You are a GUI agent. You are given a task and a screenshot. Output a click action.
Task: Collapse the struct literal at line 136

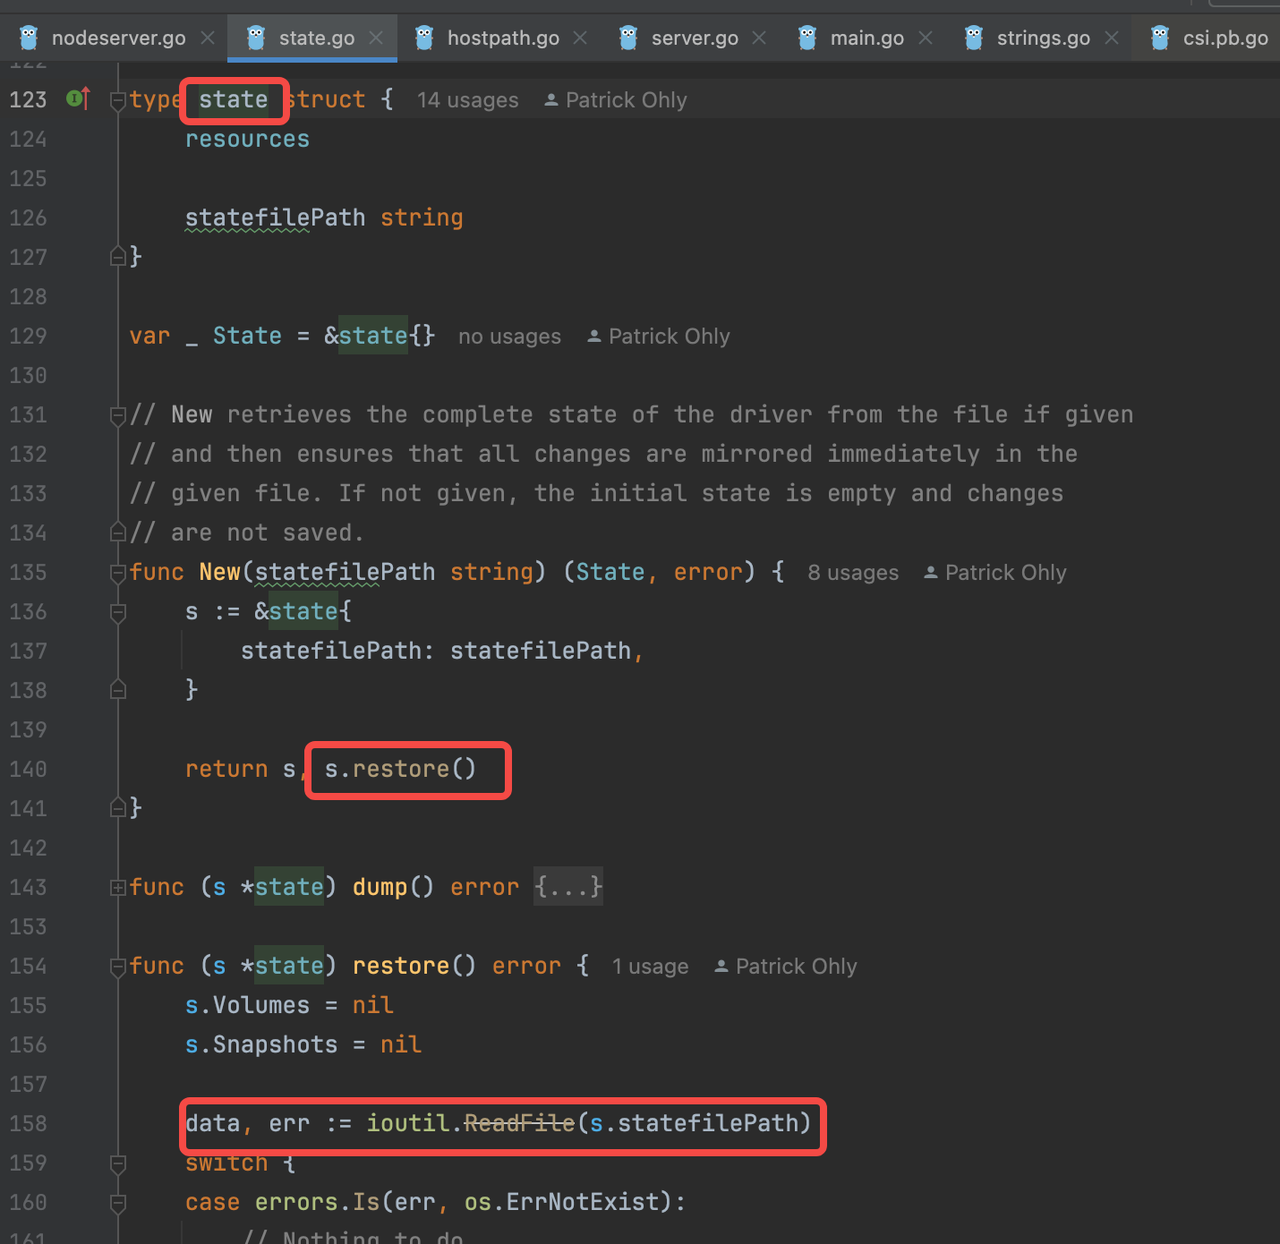pyautogui.click(x=118, y=612)
